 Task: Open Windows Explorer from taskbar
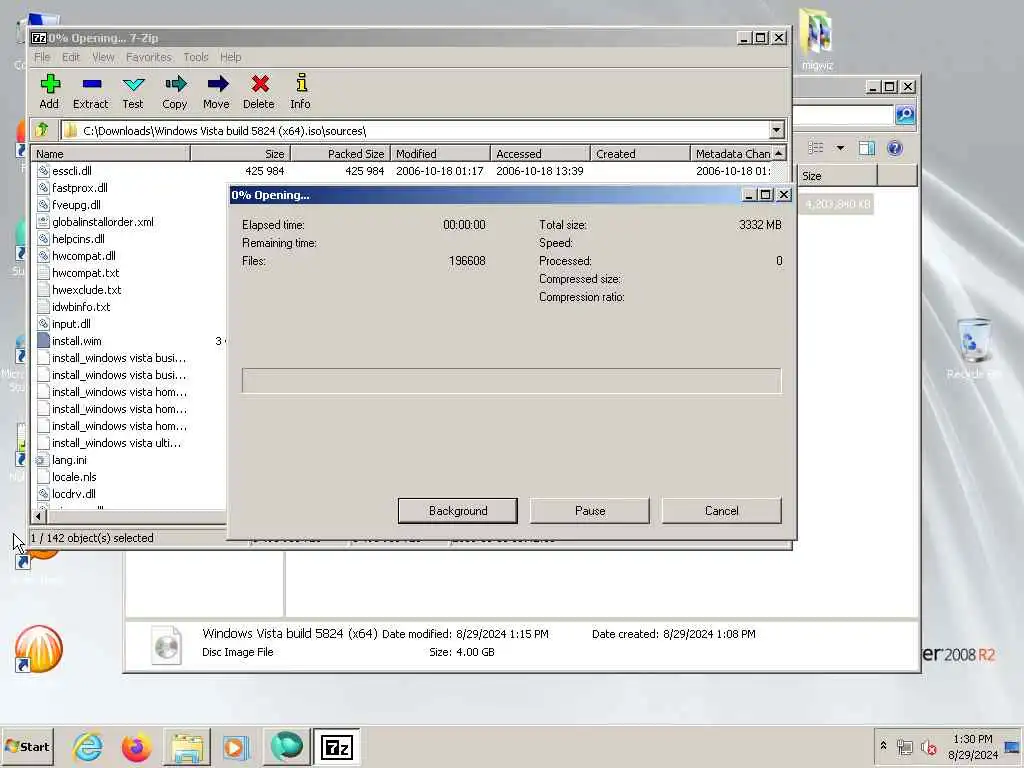pyautogui.click(x=187, y=746)
